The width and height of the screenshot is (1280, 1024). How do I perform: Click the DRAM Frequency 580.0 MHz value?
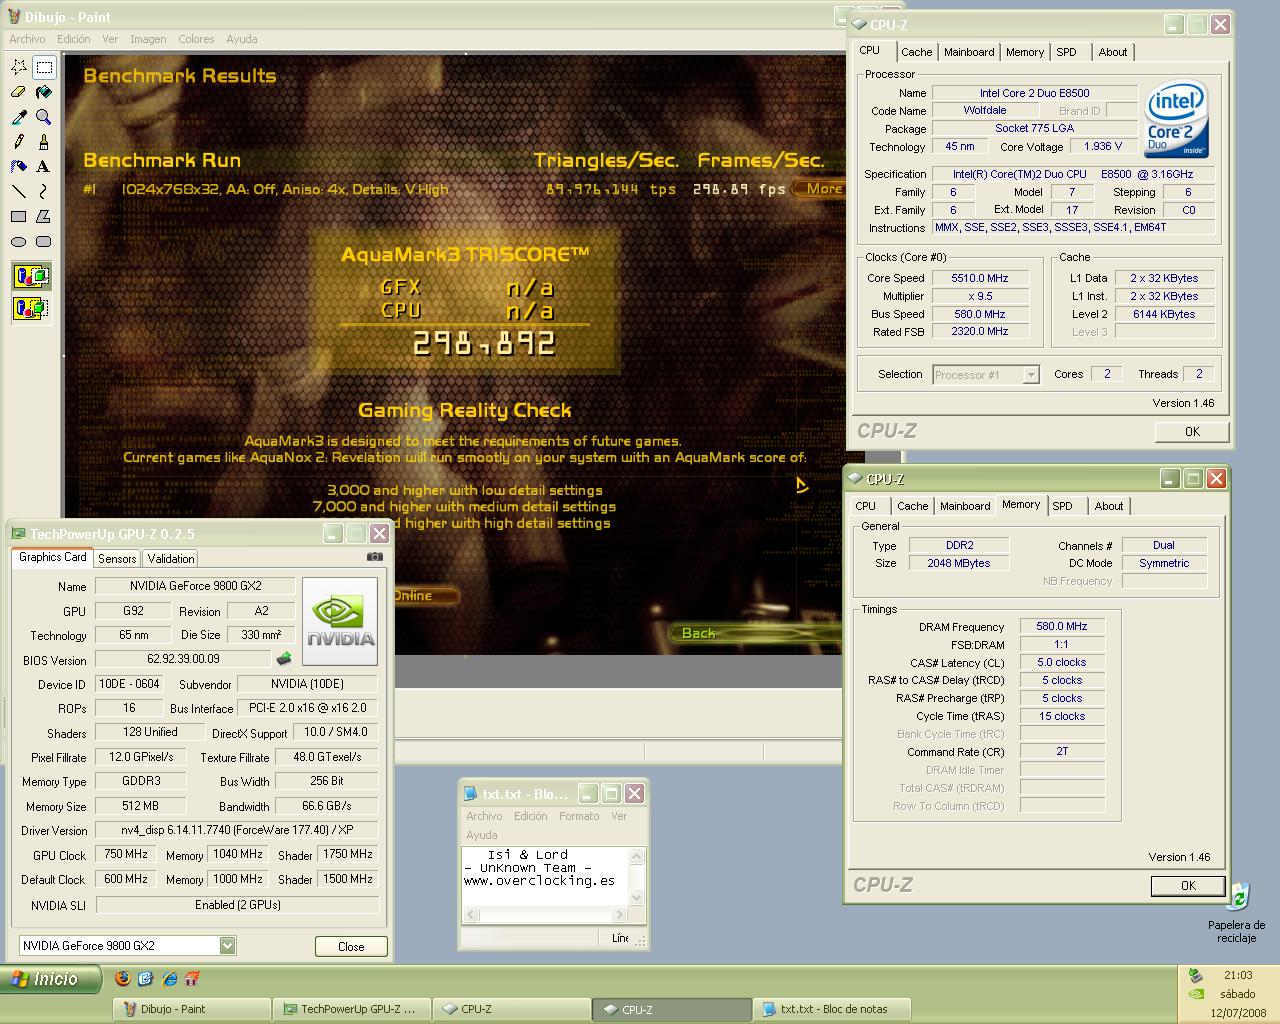[1062, 626]
